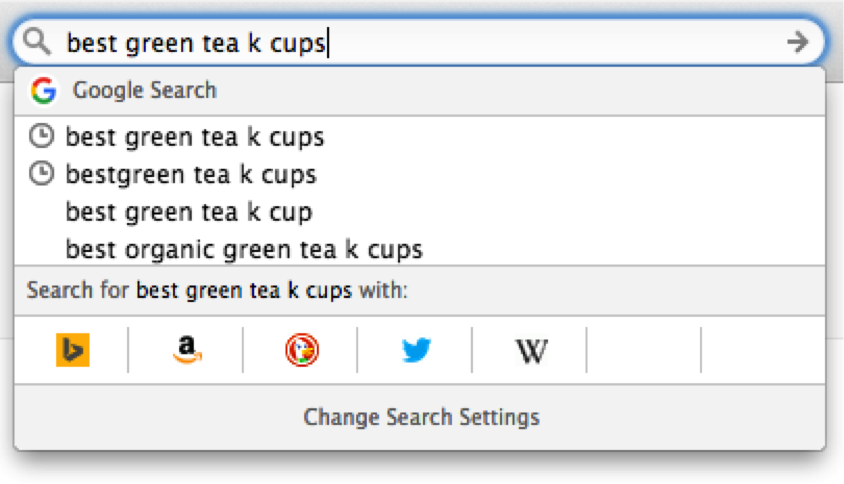Search with the Amazon engine icon

(x=186, y=350)
